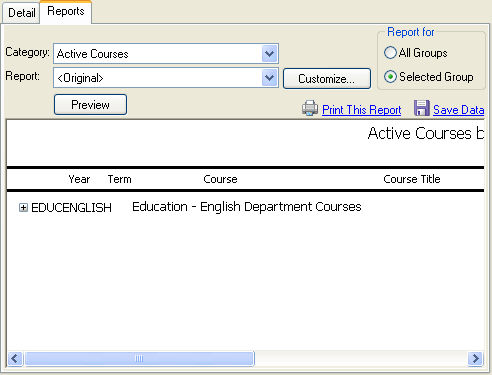This screenshot has height=375, width=492.
Task: Select the All Groups radio button
Action: click(x=390, y=53)
